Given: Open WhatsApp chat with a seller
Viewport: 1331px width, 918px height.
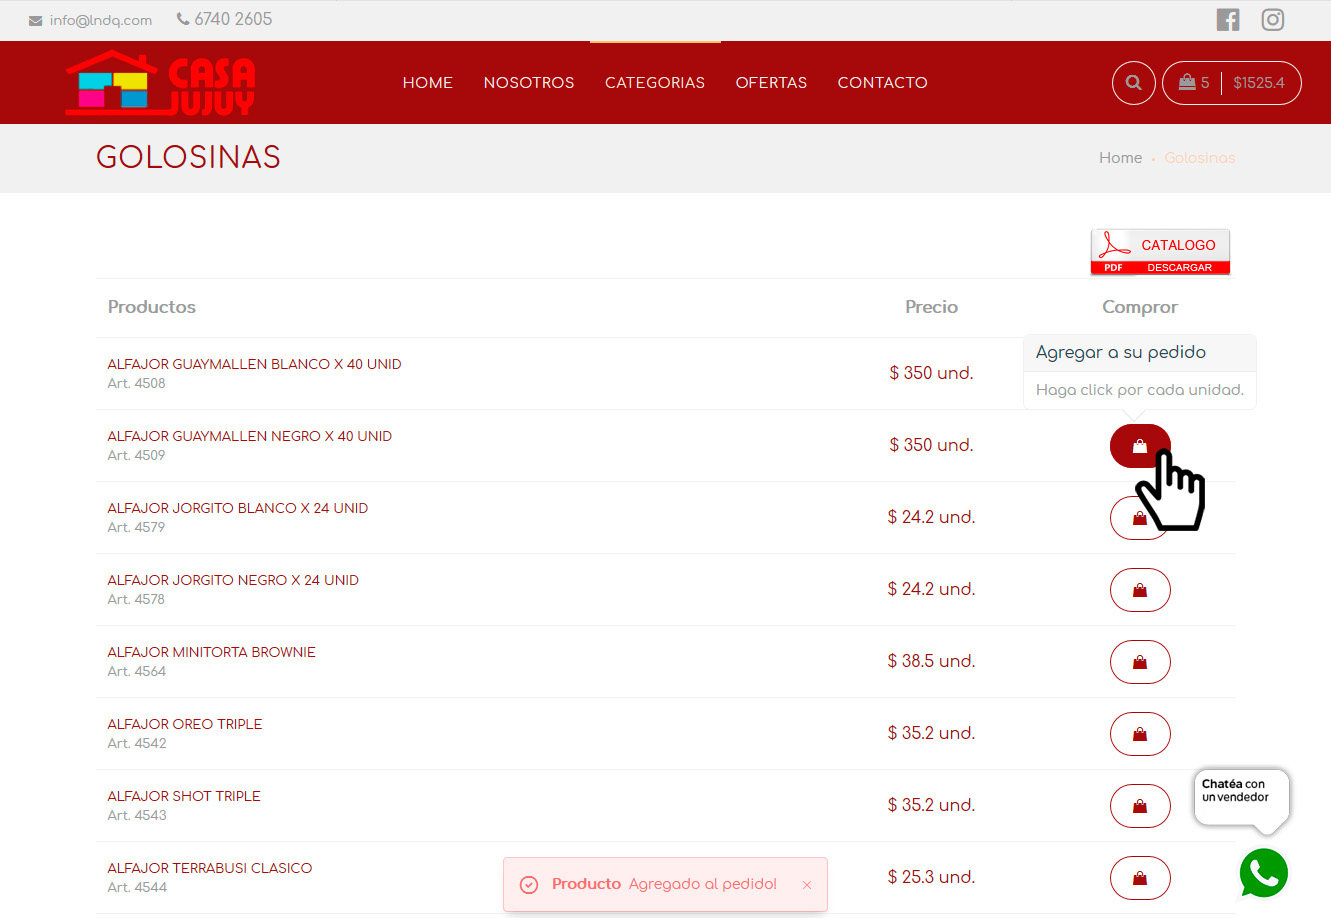Looking at the screenshot, I should tap(1264, 873).
